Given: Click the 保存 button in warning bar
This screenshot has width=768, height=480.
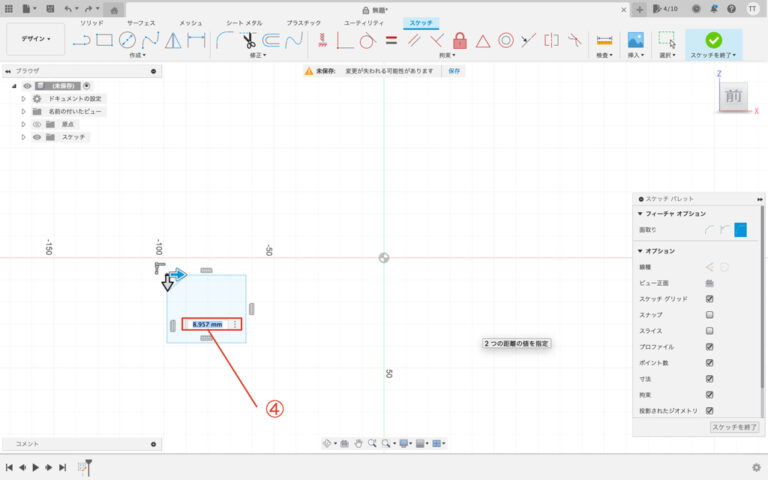Looking at the screenshot, I should point(454,71).
